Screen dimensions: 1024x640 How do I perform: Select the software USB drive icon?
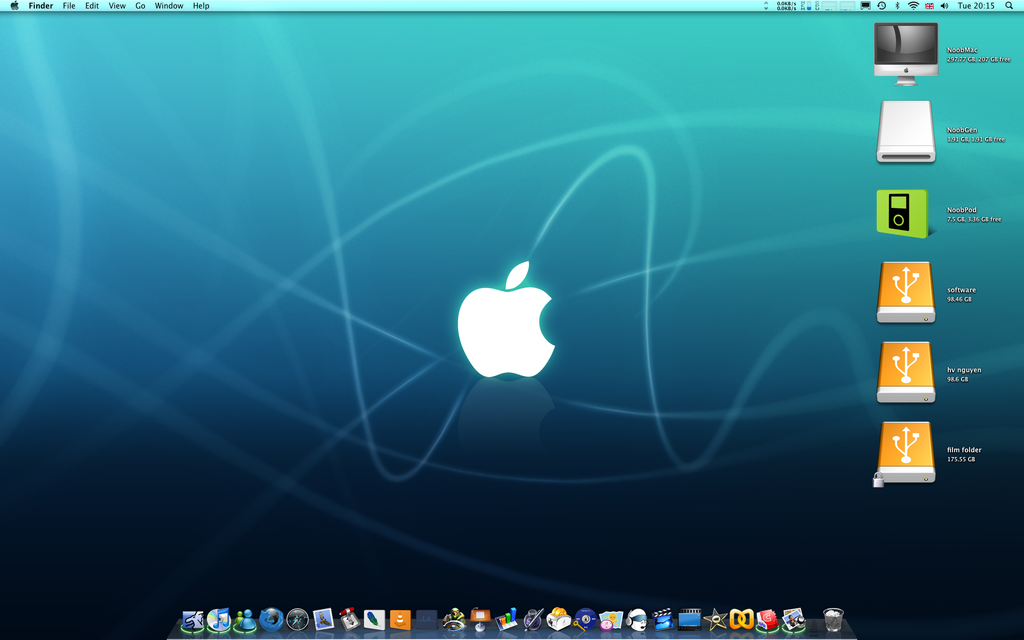click(906, 292)
